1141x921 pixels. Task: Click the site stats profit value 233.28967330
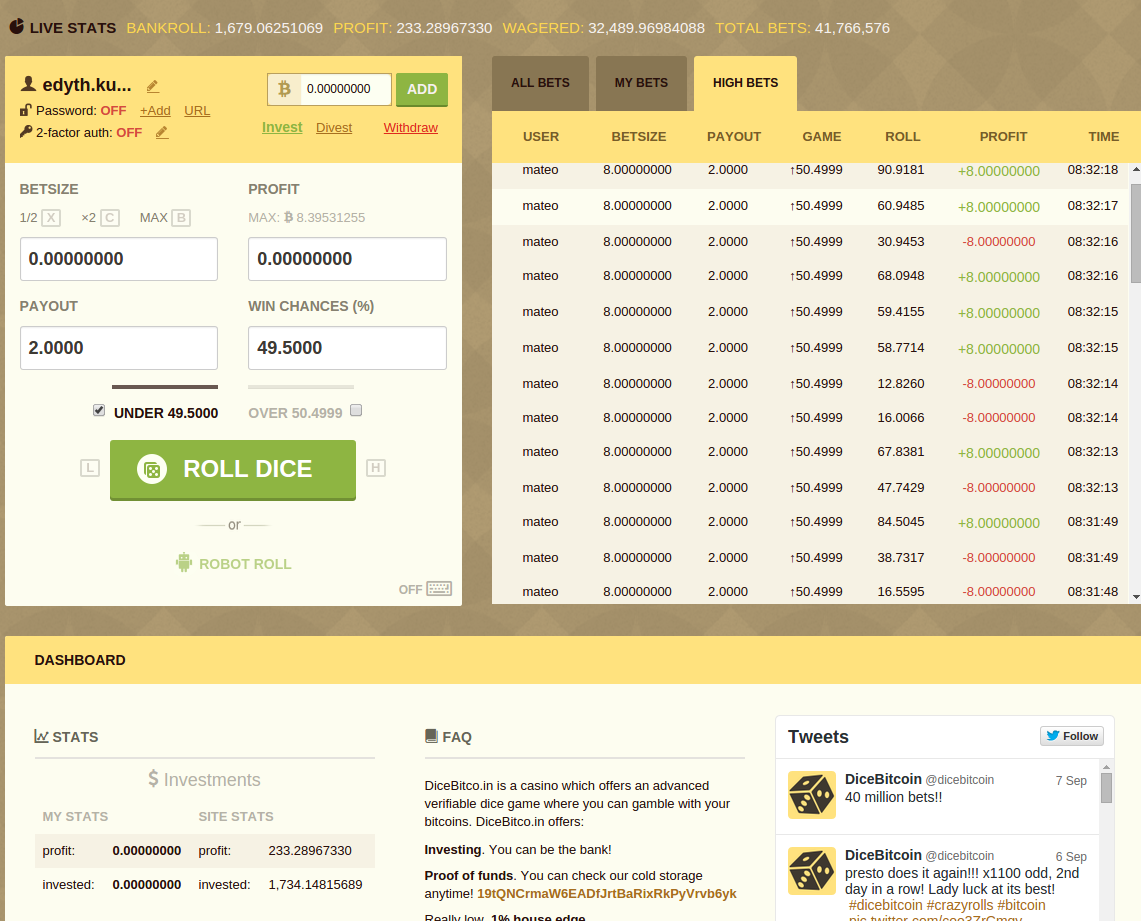click(310, 850)
